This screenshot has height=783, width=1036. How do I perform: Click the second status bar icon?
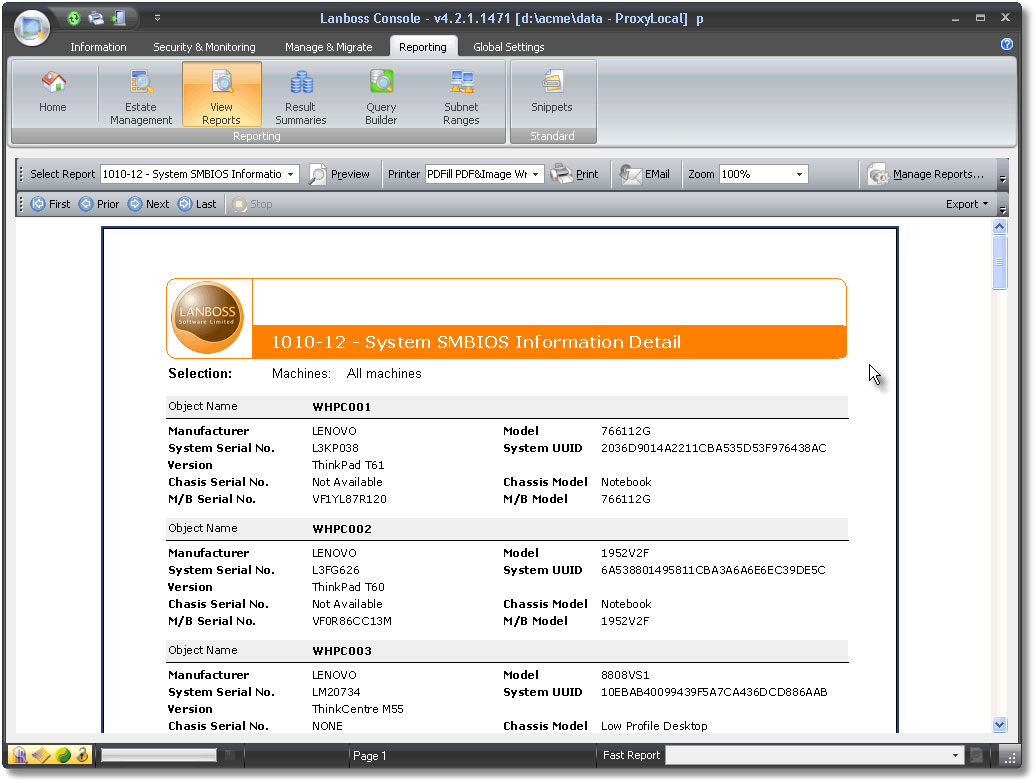(41, 755)
